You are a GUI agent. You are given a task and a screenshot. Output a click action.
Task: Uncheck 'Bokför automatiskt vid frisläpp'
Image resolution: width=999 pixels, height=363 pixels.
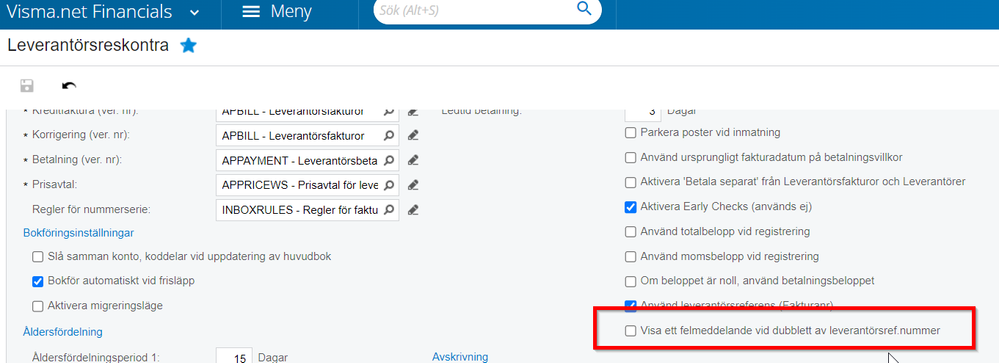coord(38,281)
